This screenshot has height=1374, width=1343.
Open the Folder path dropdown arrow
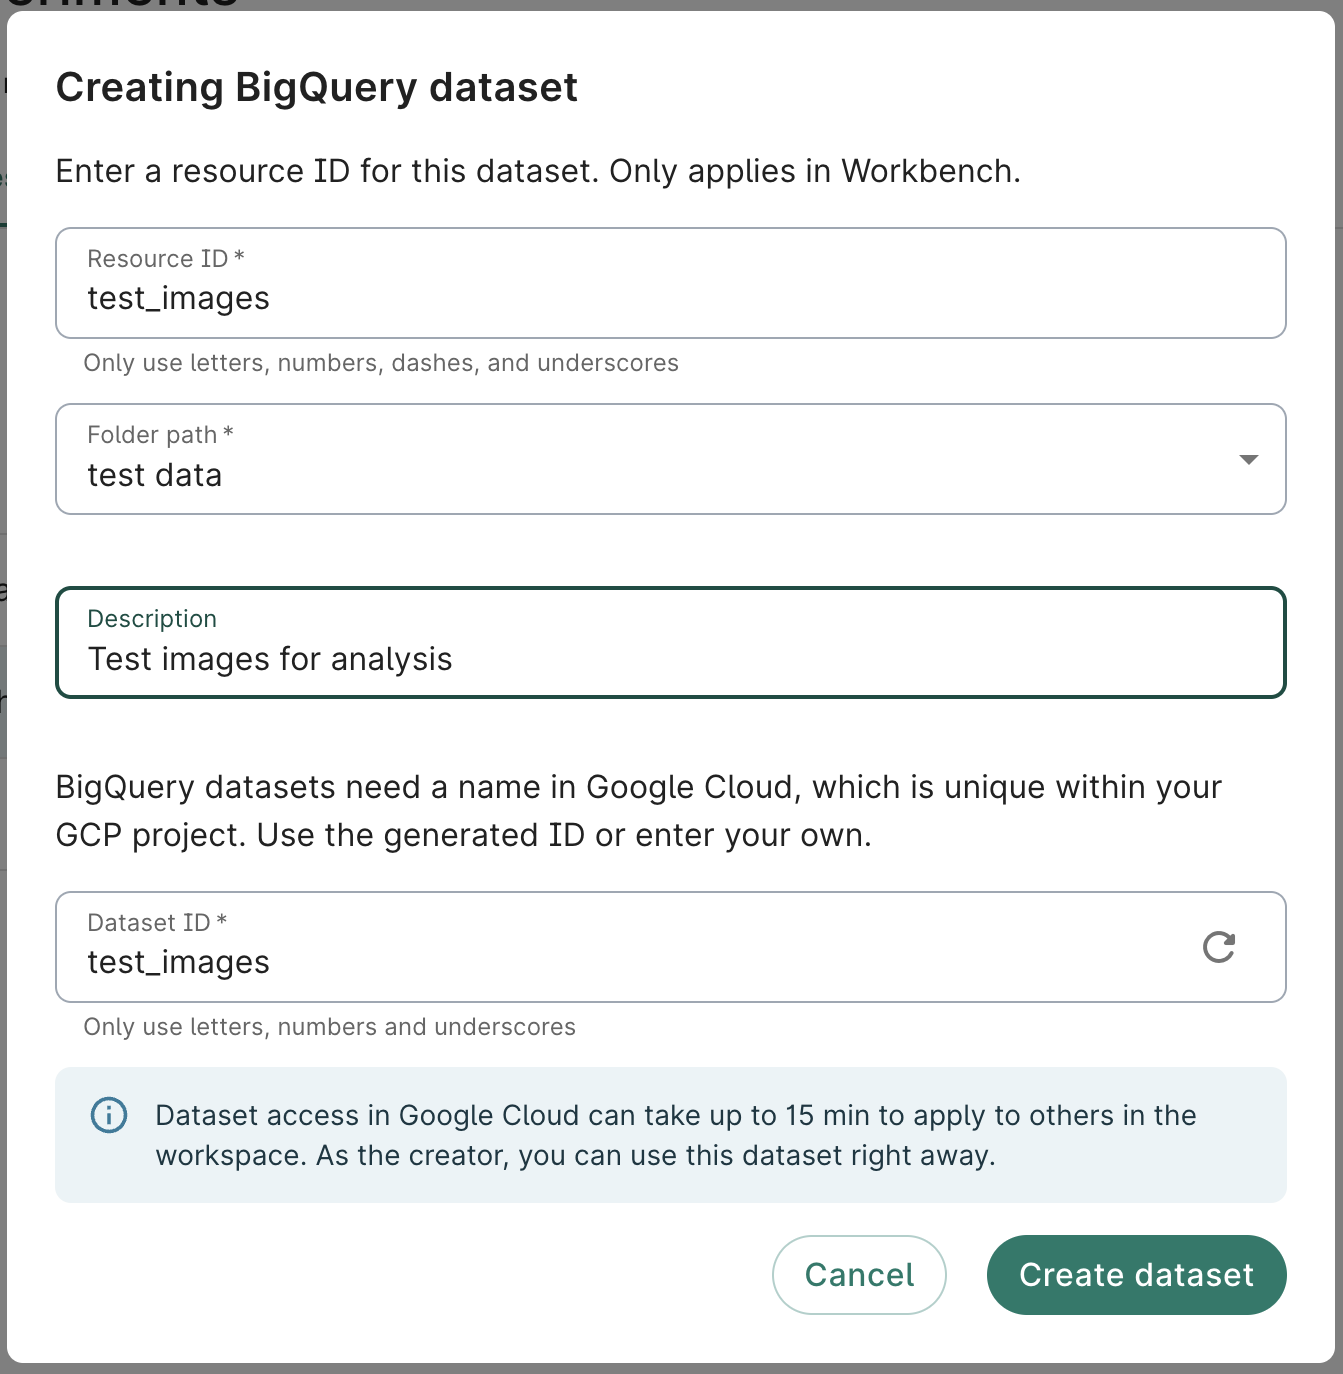coord(1248,459)
